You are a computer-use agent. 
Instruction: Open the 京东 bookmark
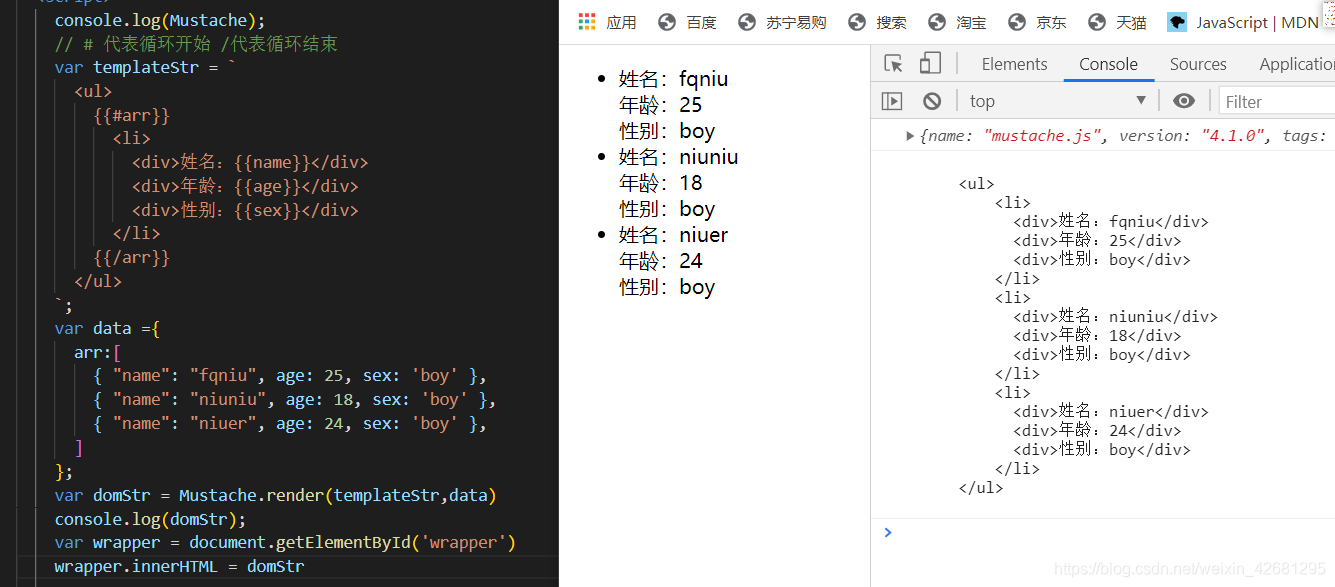coord(1037,22)
